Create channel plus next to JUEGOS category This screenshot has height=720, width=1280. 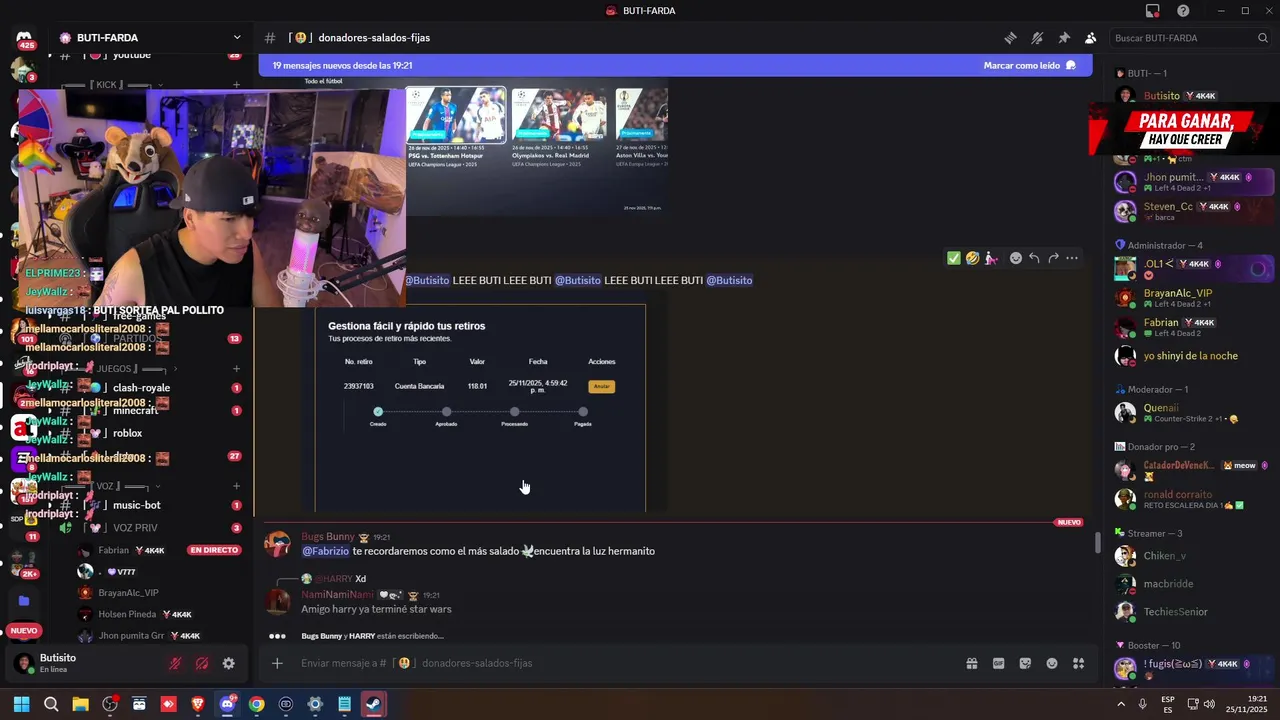point(237,368)
